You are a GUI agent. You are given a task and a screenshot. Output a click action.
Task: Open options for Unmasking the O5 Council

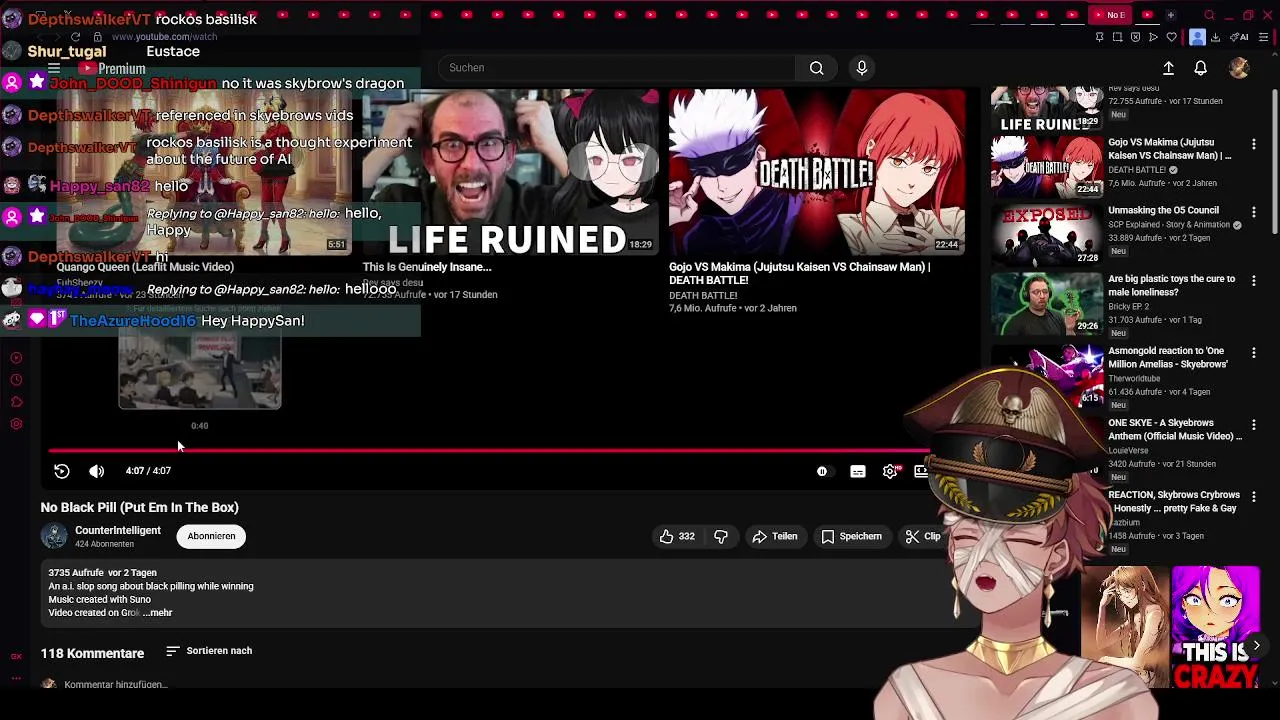click(1254, 213)
